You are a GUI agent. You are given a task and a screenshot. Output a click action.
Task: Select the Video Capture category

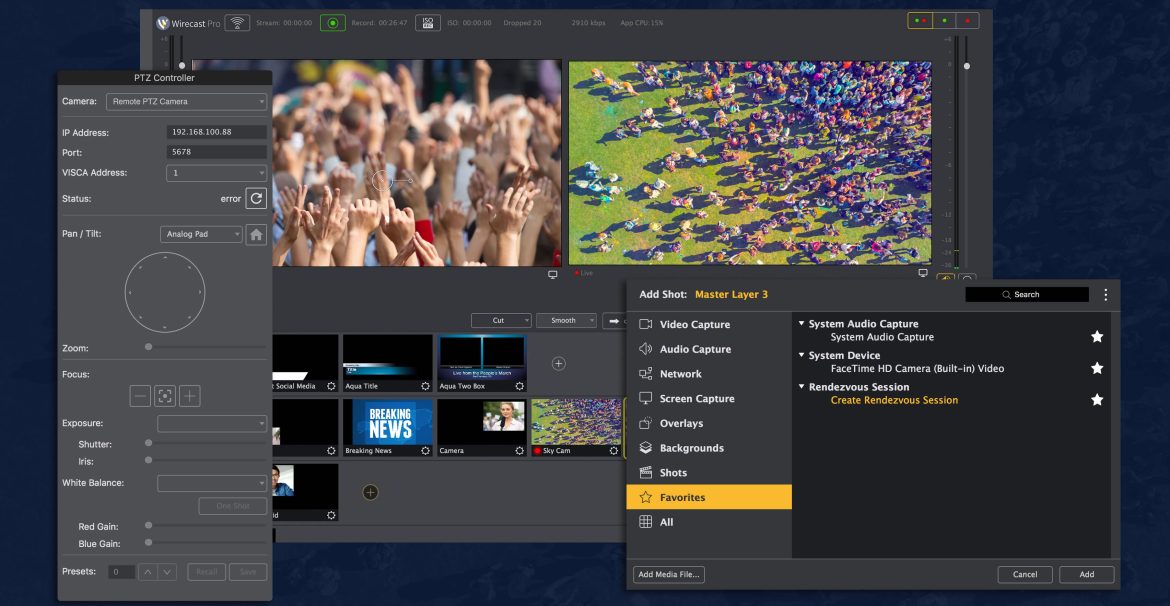pos(709,325)
